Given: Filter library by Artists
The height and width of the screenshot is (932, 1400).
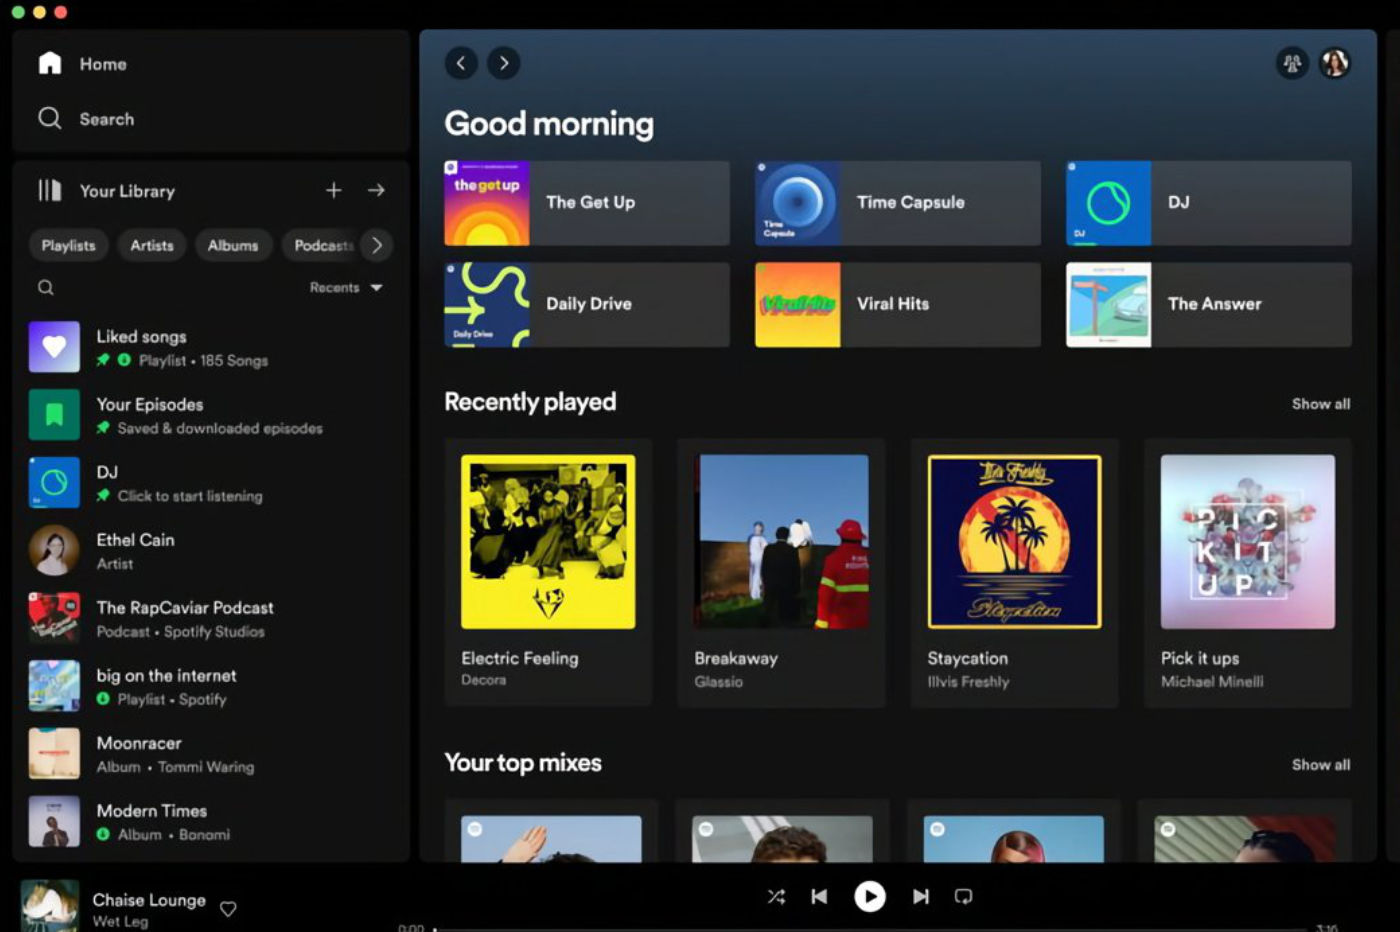Looking at the screenshot, I should coord(152,245).
